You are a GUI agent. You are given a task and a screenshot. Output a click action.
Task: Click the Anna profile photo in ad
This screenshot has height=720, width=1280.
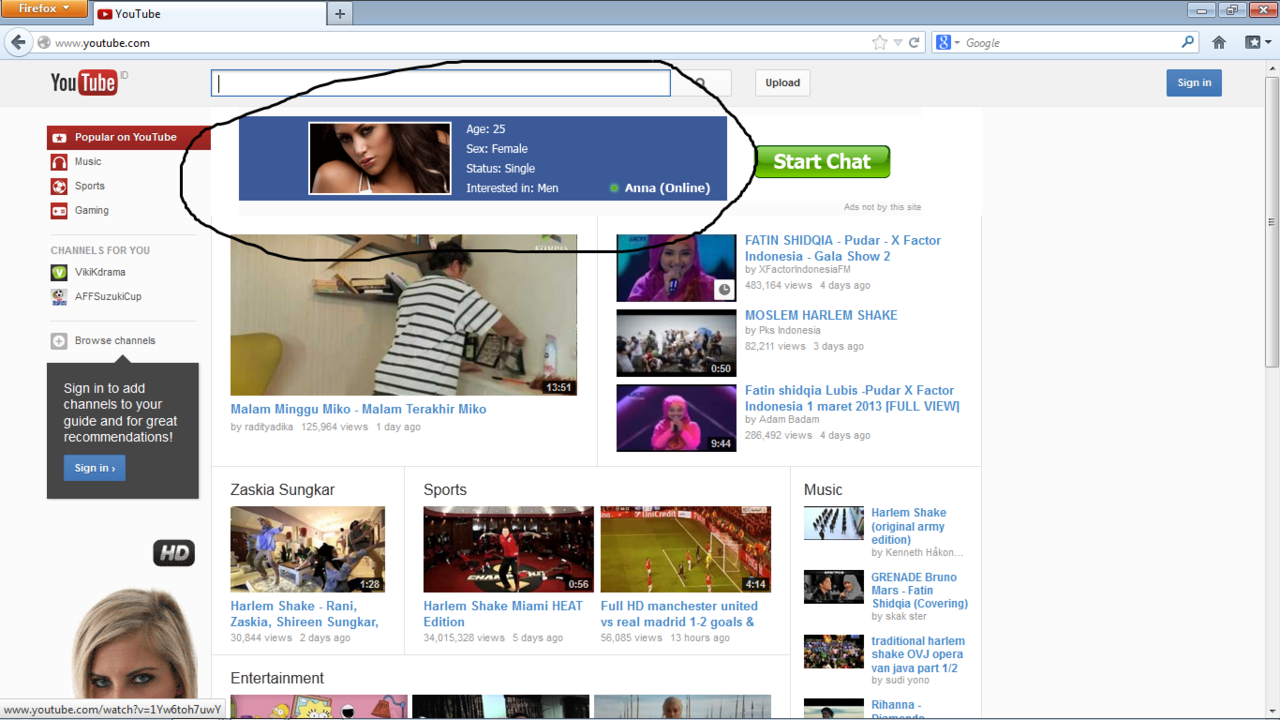(380, 158)
